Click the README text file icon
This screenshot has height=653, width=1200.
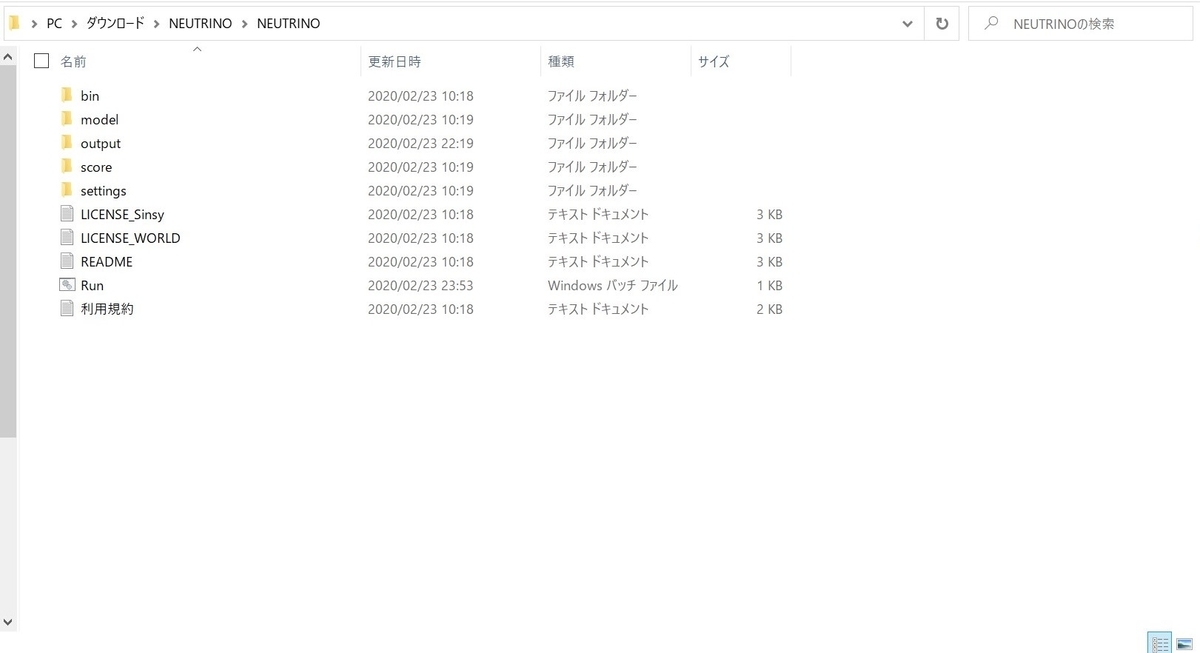click(67, 261)
